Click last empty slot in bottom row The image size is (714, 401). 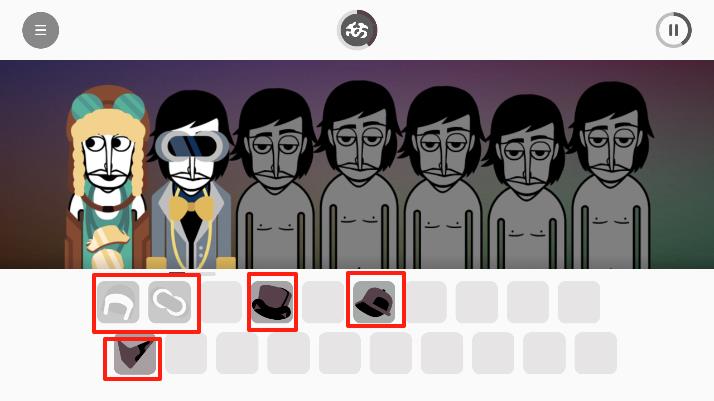[596, 353]
